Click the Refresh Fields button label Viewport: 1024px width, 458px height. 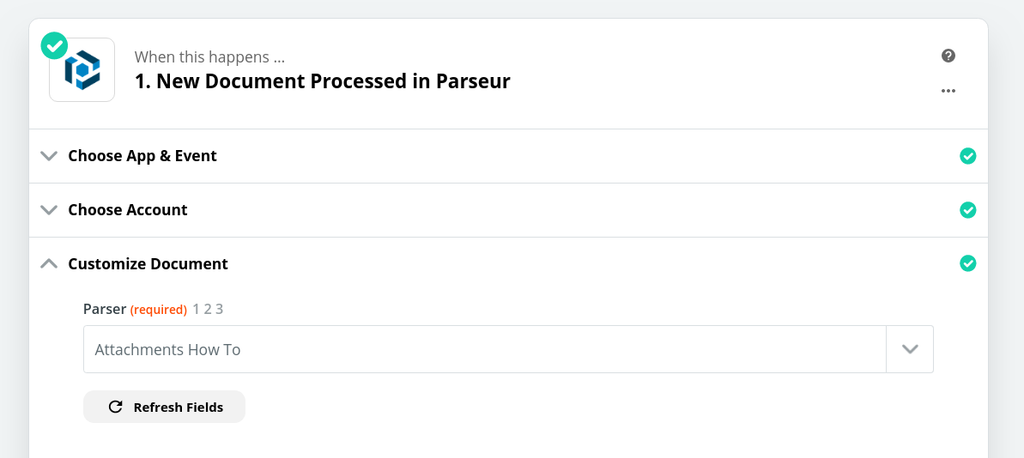click(x=178, y=407)
